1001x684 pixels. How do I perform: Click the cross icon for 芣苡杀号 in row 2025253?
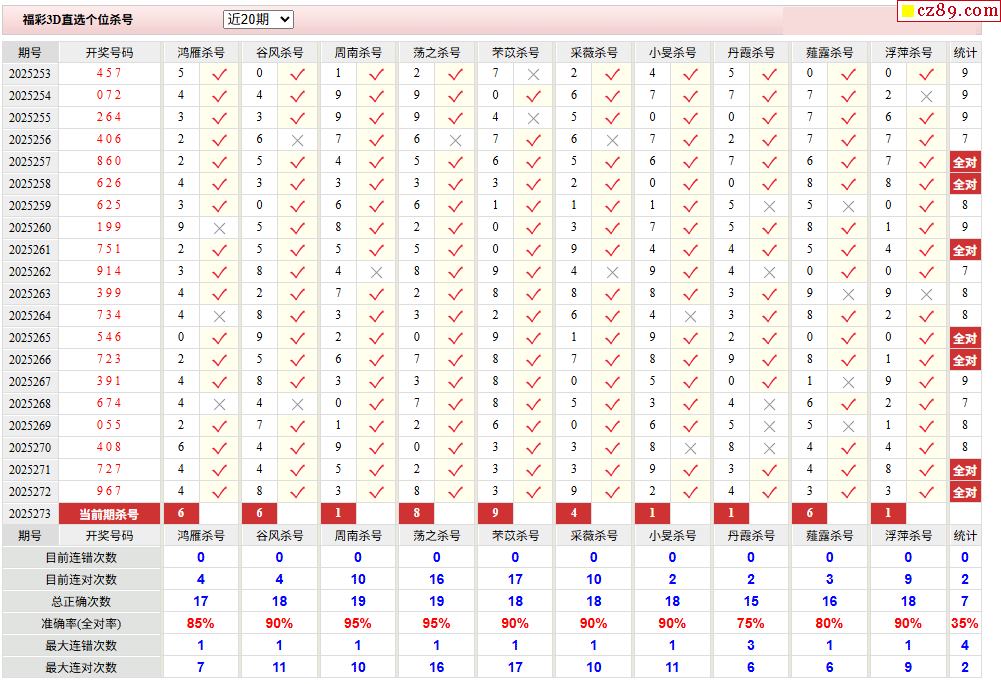tap(533, 74)
